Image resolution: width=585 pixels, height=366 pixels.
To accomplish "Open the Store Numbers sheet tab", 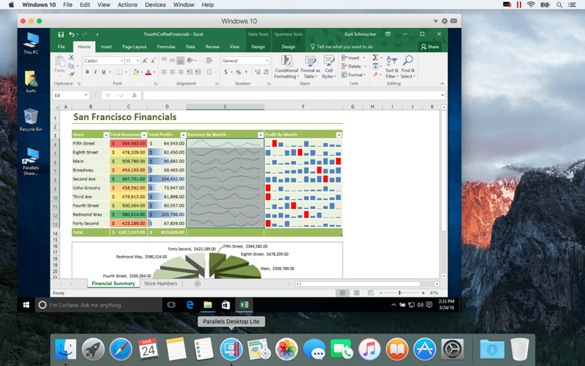I will pyautogui.click(x=160, y=284).
